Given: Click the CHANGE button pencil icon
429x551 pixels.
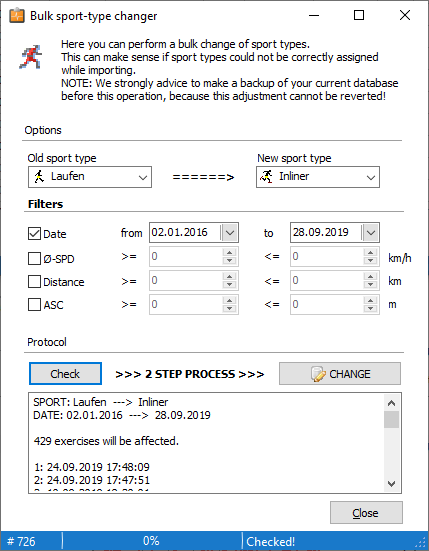Looking at the screenshot, I should (318, 374).
